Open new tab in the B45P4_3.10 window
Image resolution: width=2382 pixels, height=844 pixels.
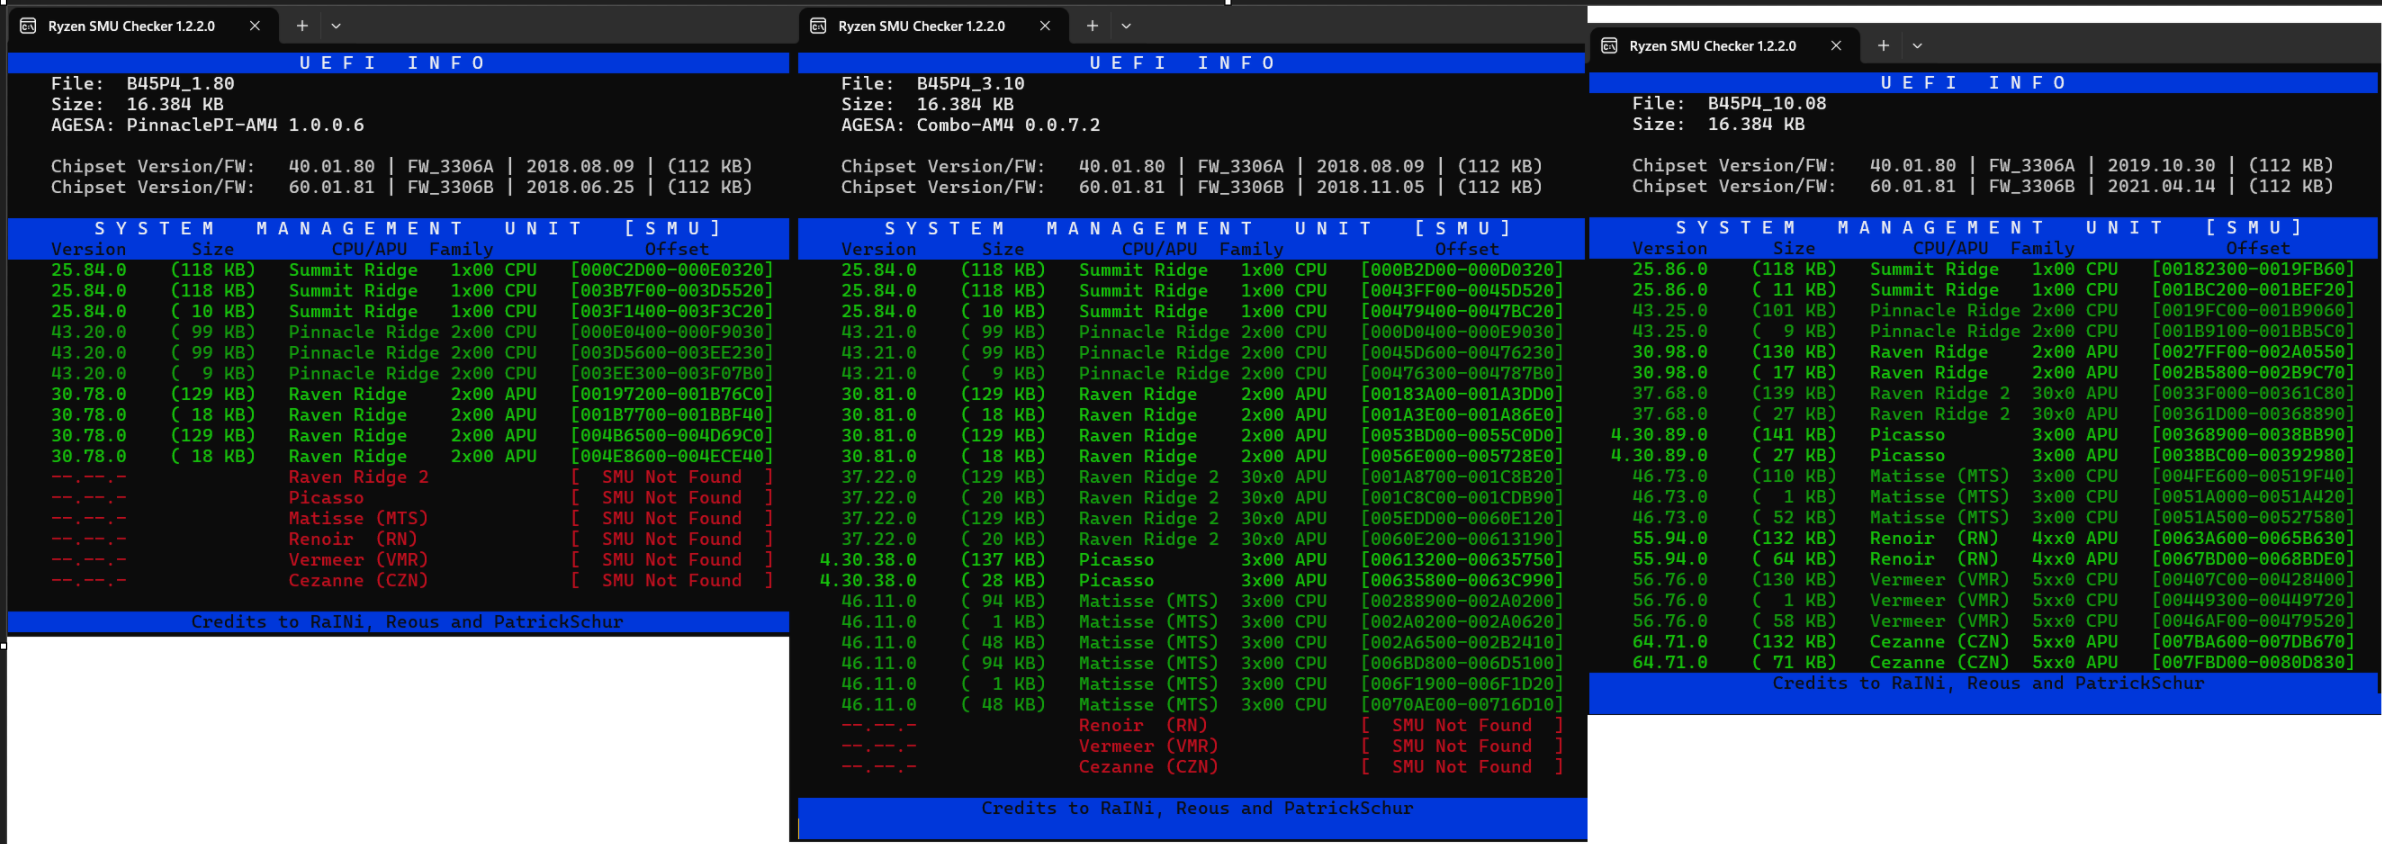tap(1092, 26)
